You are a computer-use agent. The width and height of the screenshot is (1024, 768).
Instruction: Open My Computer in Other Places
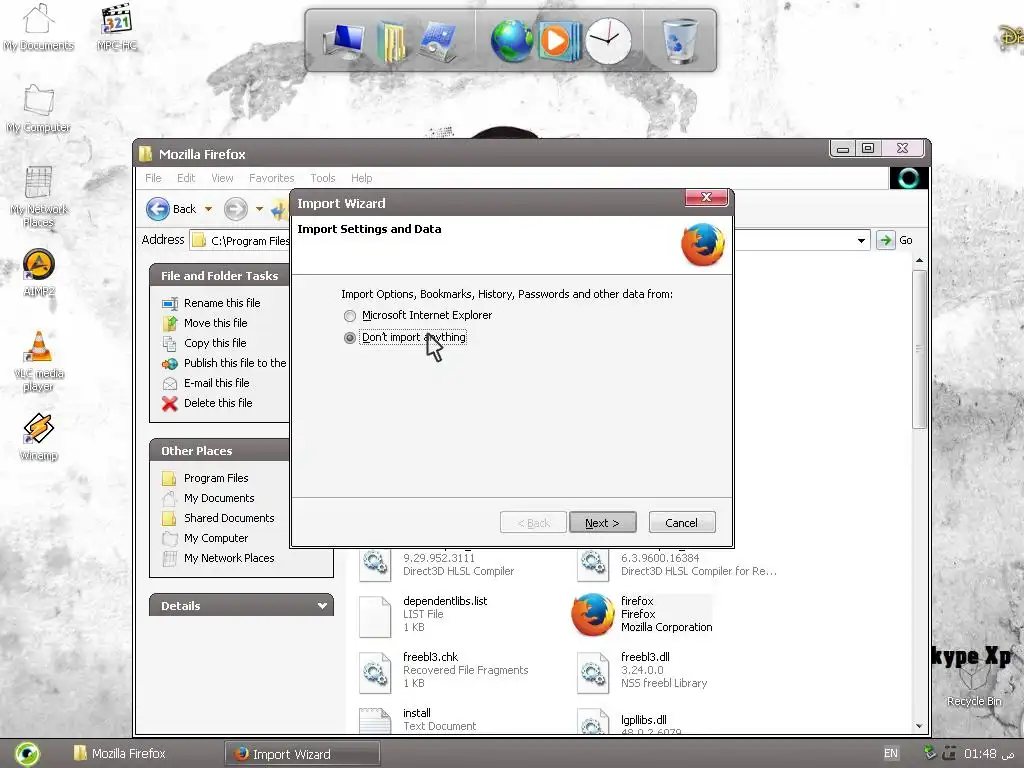[216, 538]
